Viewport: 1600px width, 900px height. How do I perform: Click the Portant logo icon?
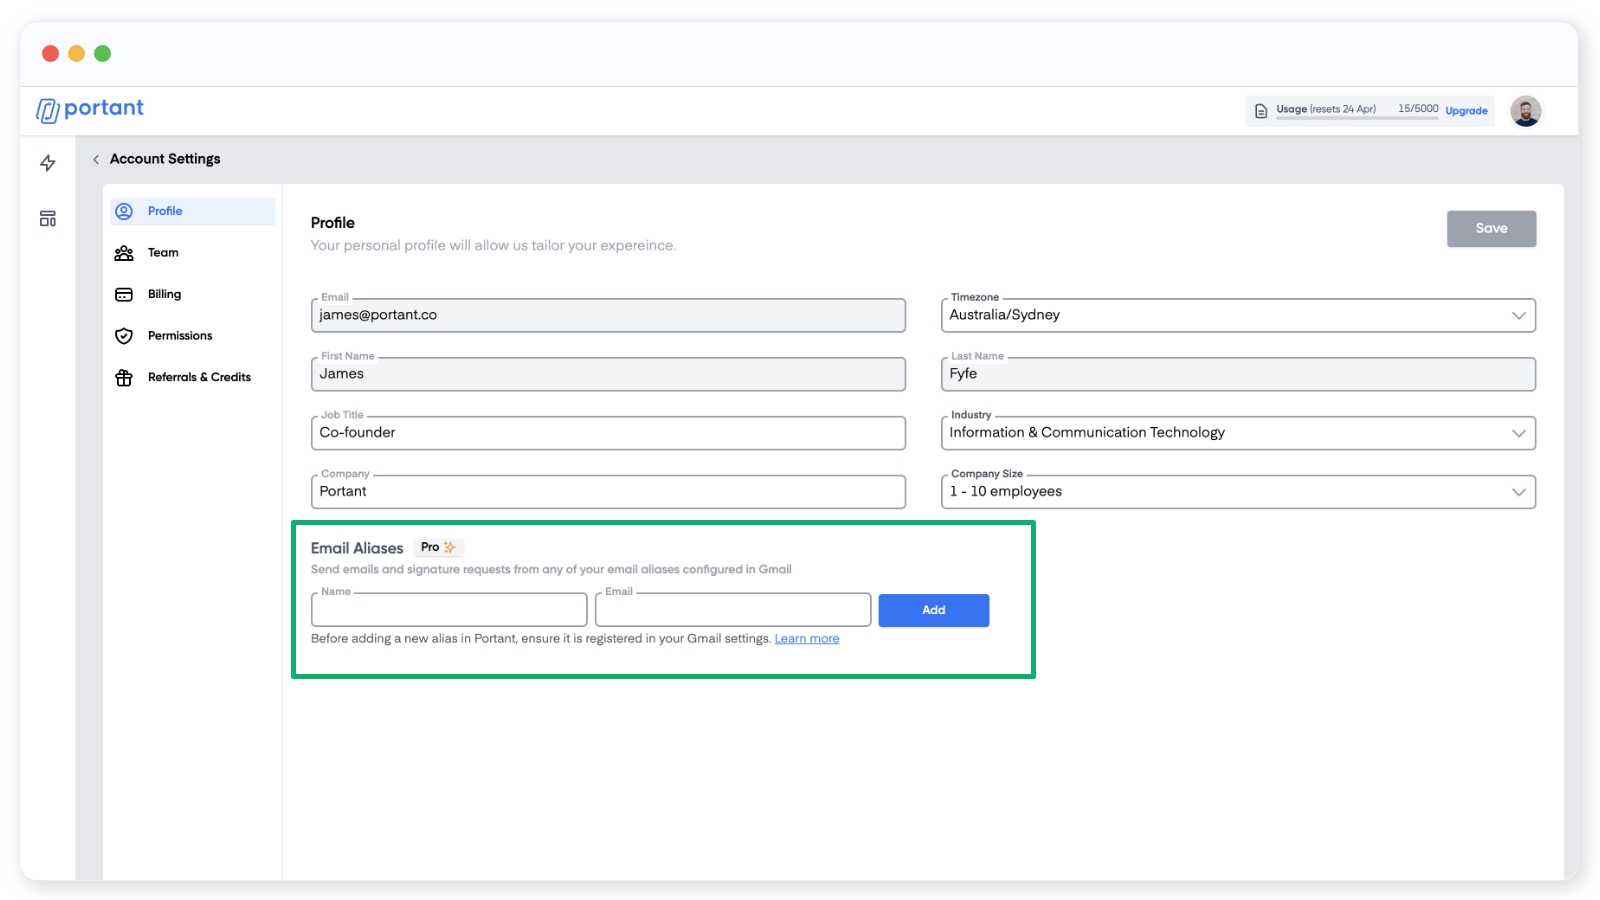[47, 109]
